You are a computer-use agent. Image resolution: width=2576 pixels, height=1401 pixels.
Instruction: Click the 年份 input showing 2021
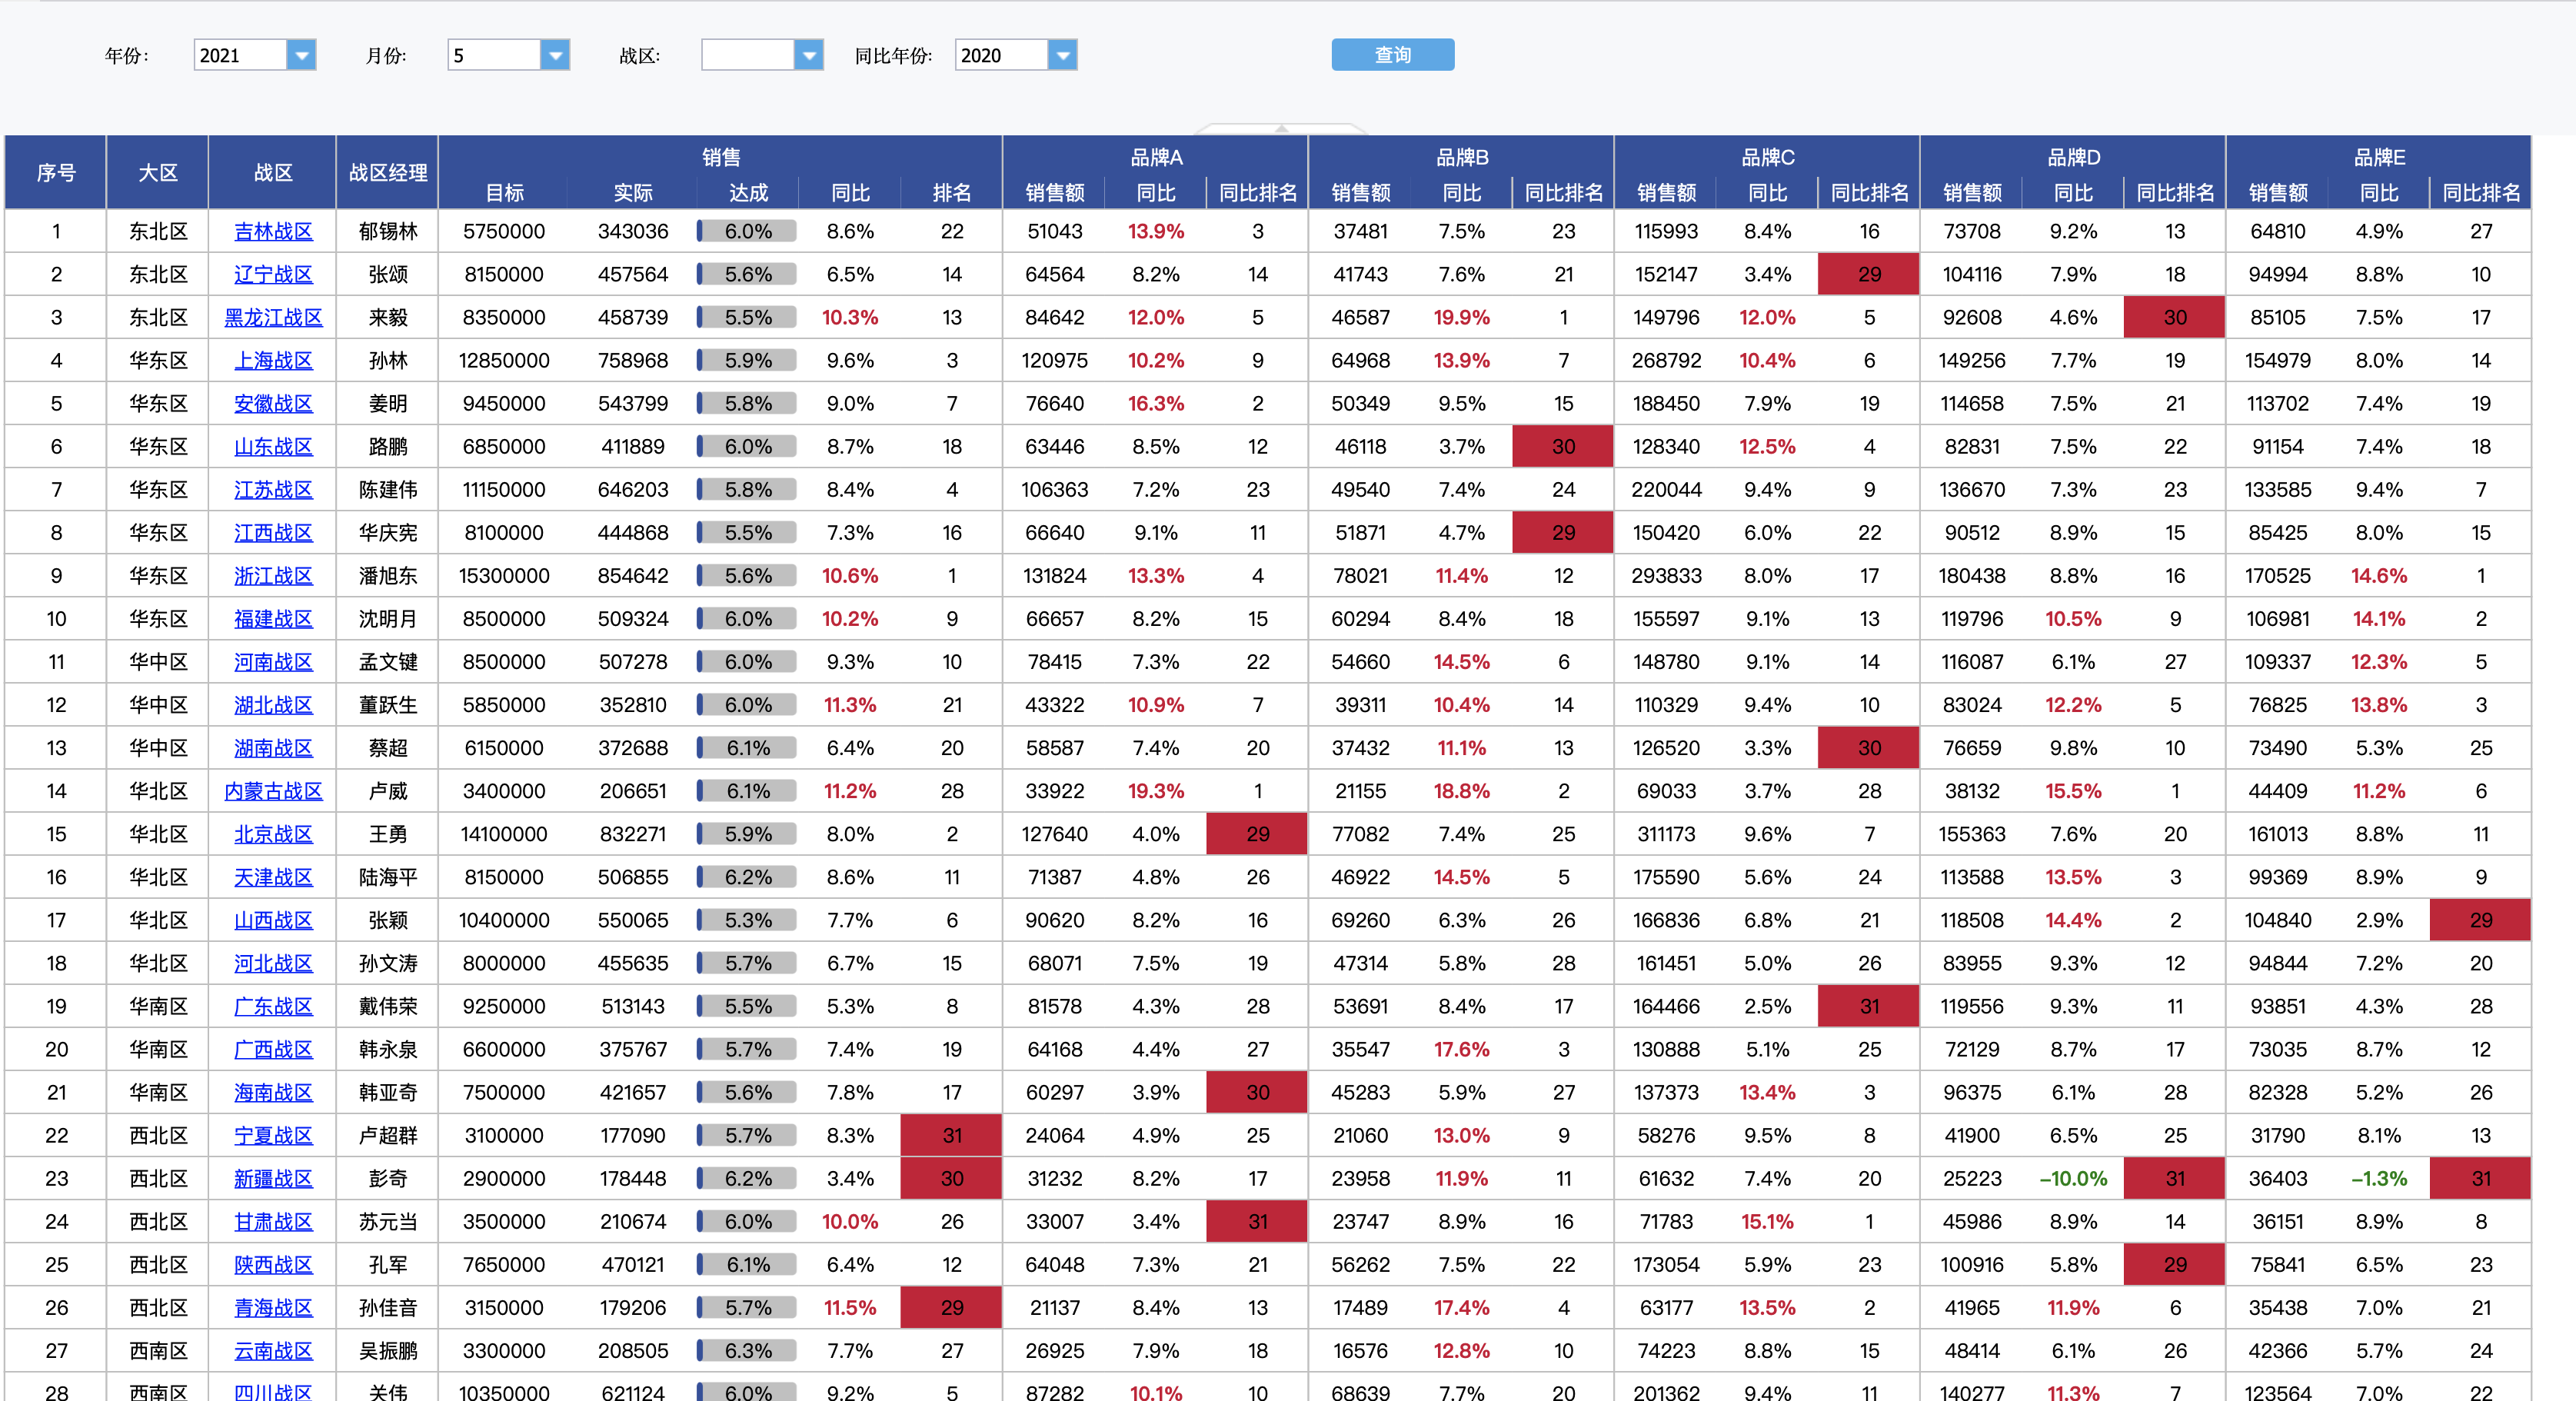pos(240,55)
